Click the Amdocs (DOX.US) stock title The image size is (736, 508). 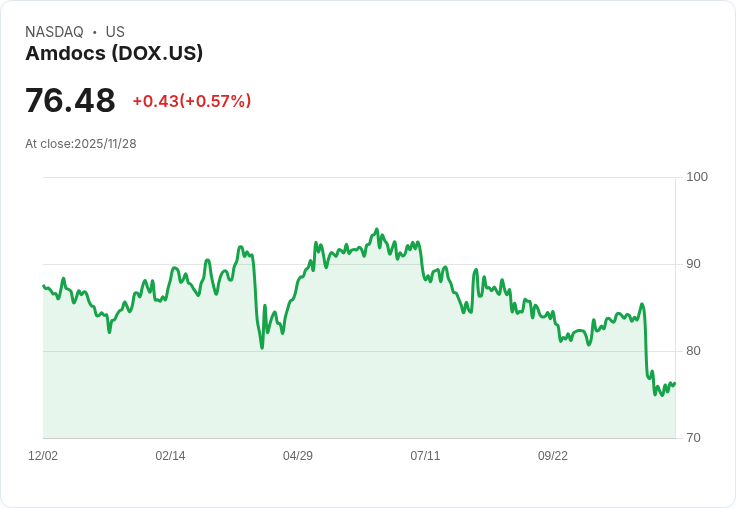coord(114,53)
